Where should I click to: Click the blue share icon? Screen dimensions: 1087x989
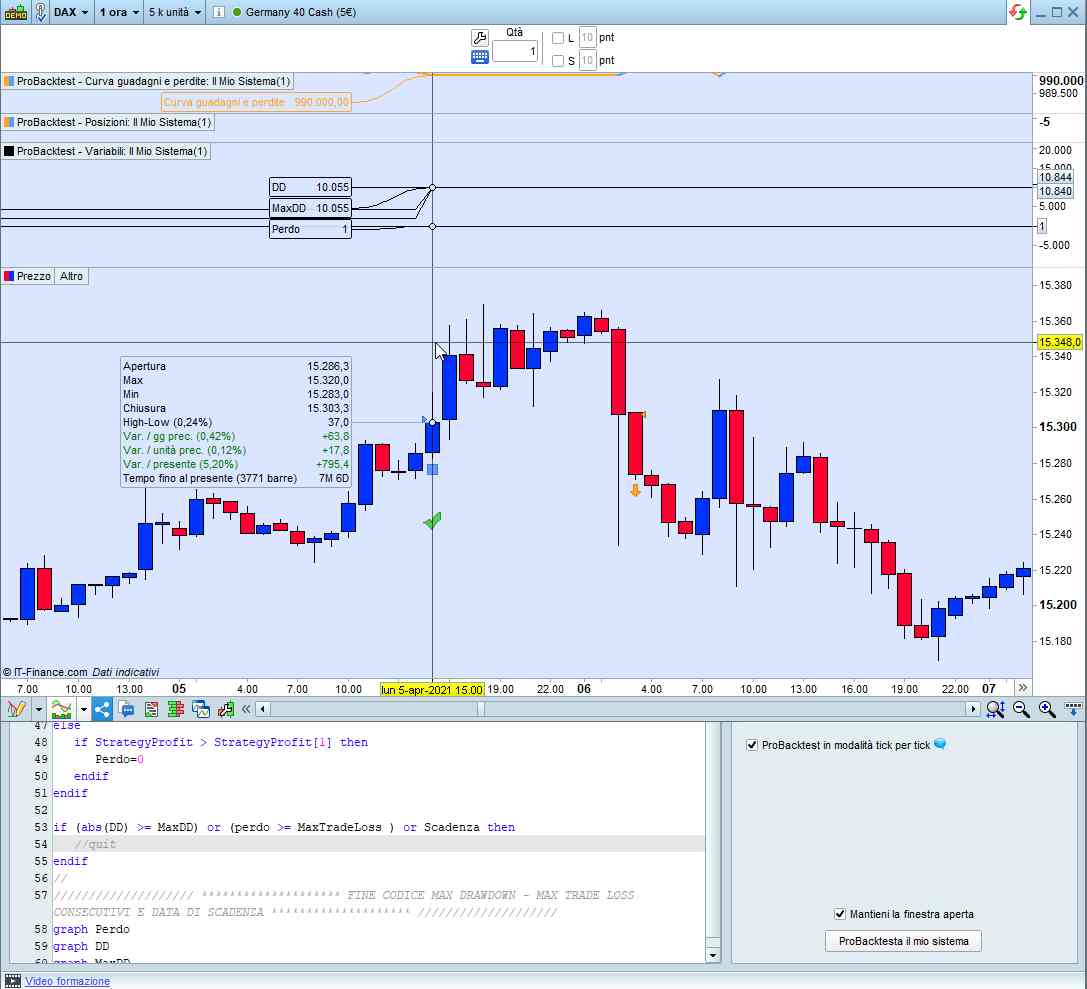102,709
